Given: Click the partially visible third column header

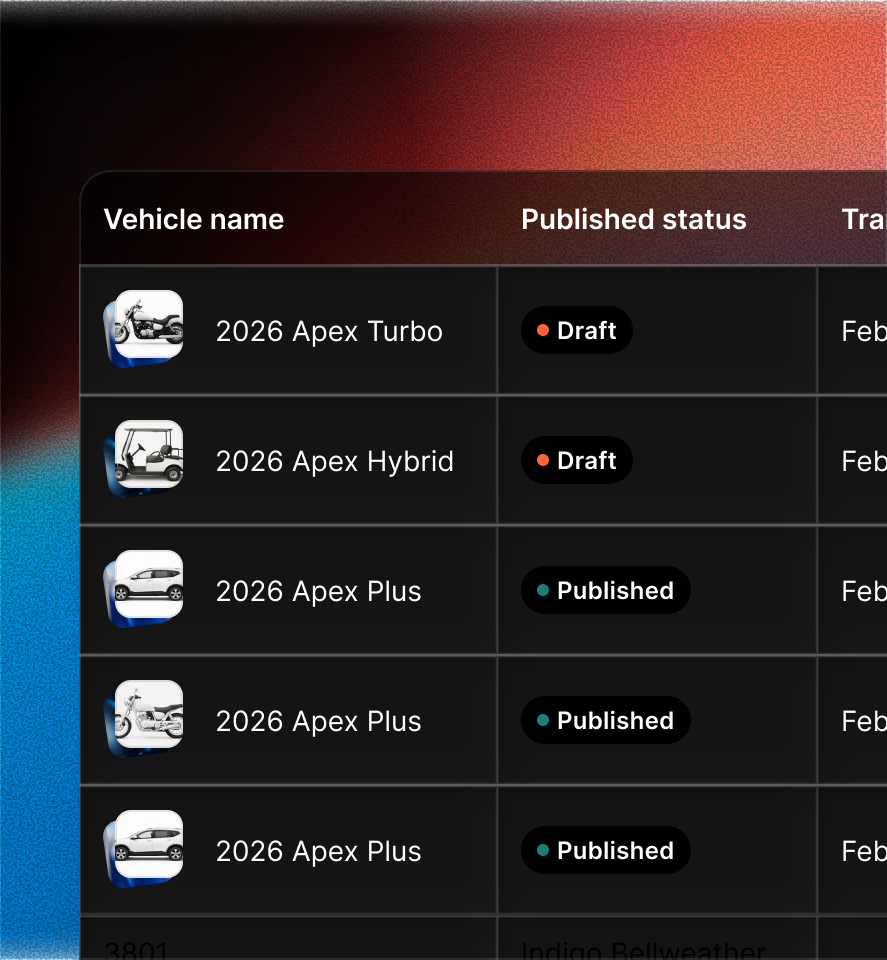Looking at the screenshot, I should (863, 220).
